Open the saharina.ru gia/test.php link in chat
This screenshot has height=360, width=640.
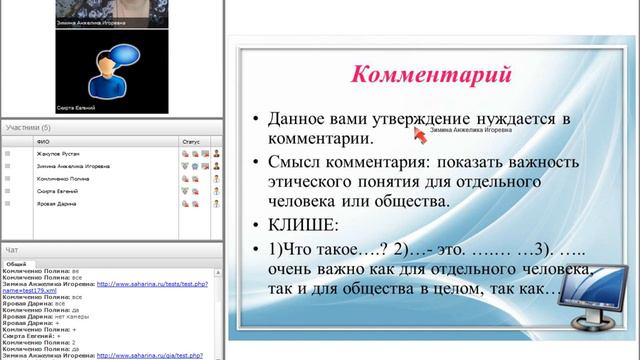[x=149, y=356]
